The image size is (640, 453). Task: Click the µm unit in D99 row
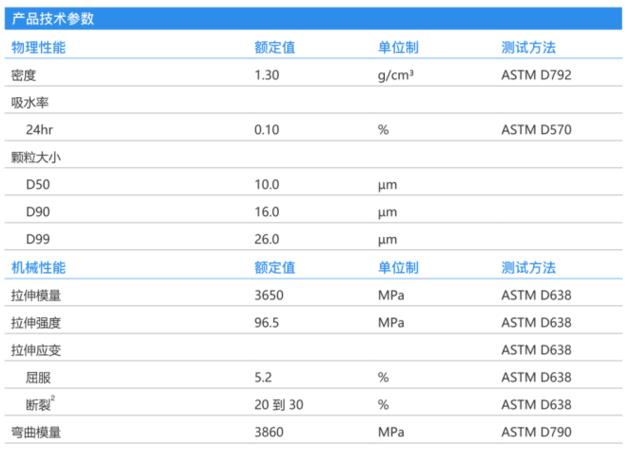(387, 240)
